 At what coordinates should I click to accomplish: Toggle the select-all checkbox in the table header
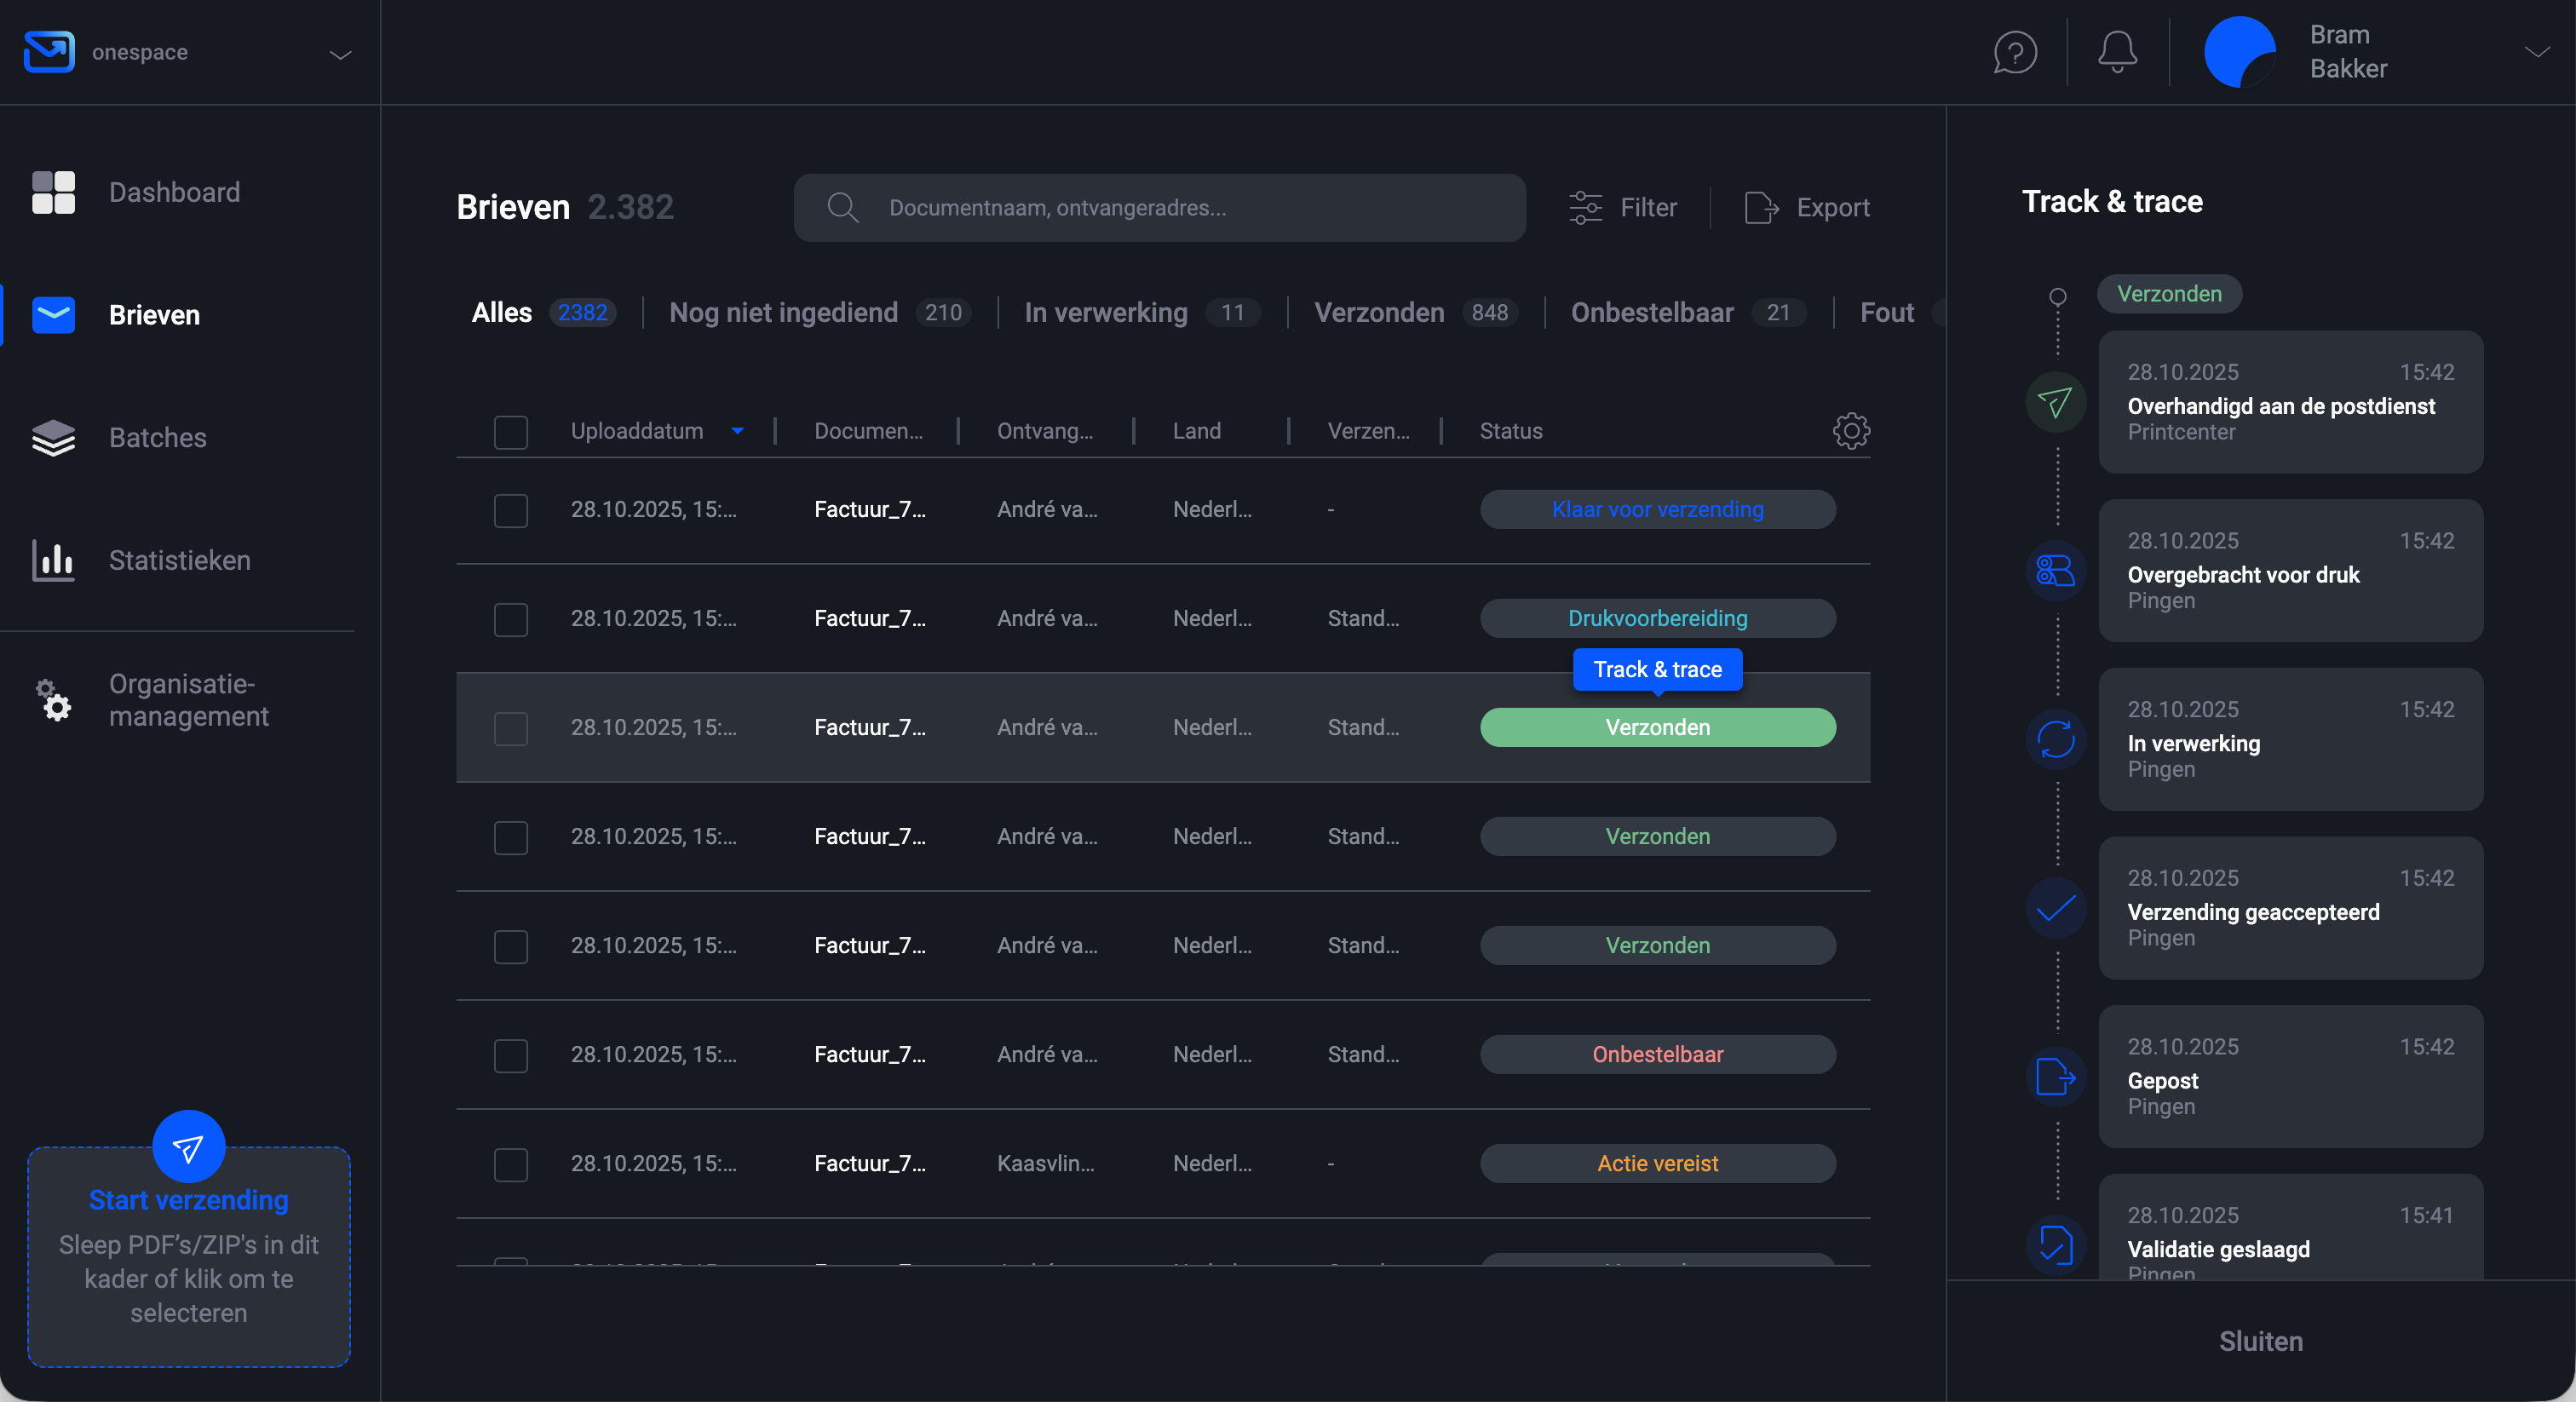tap(511, 432)
